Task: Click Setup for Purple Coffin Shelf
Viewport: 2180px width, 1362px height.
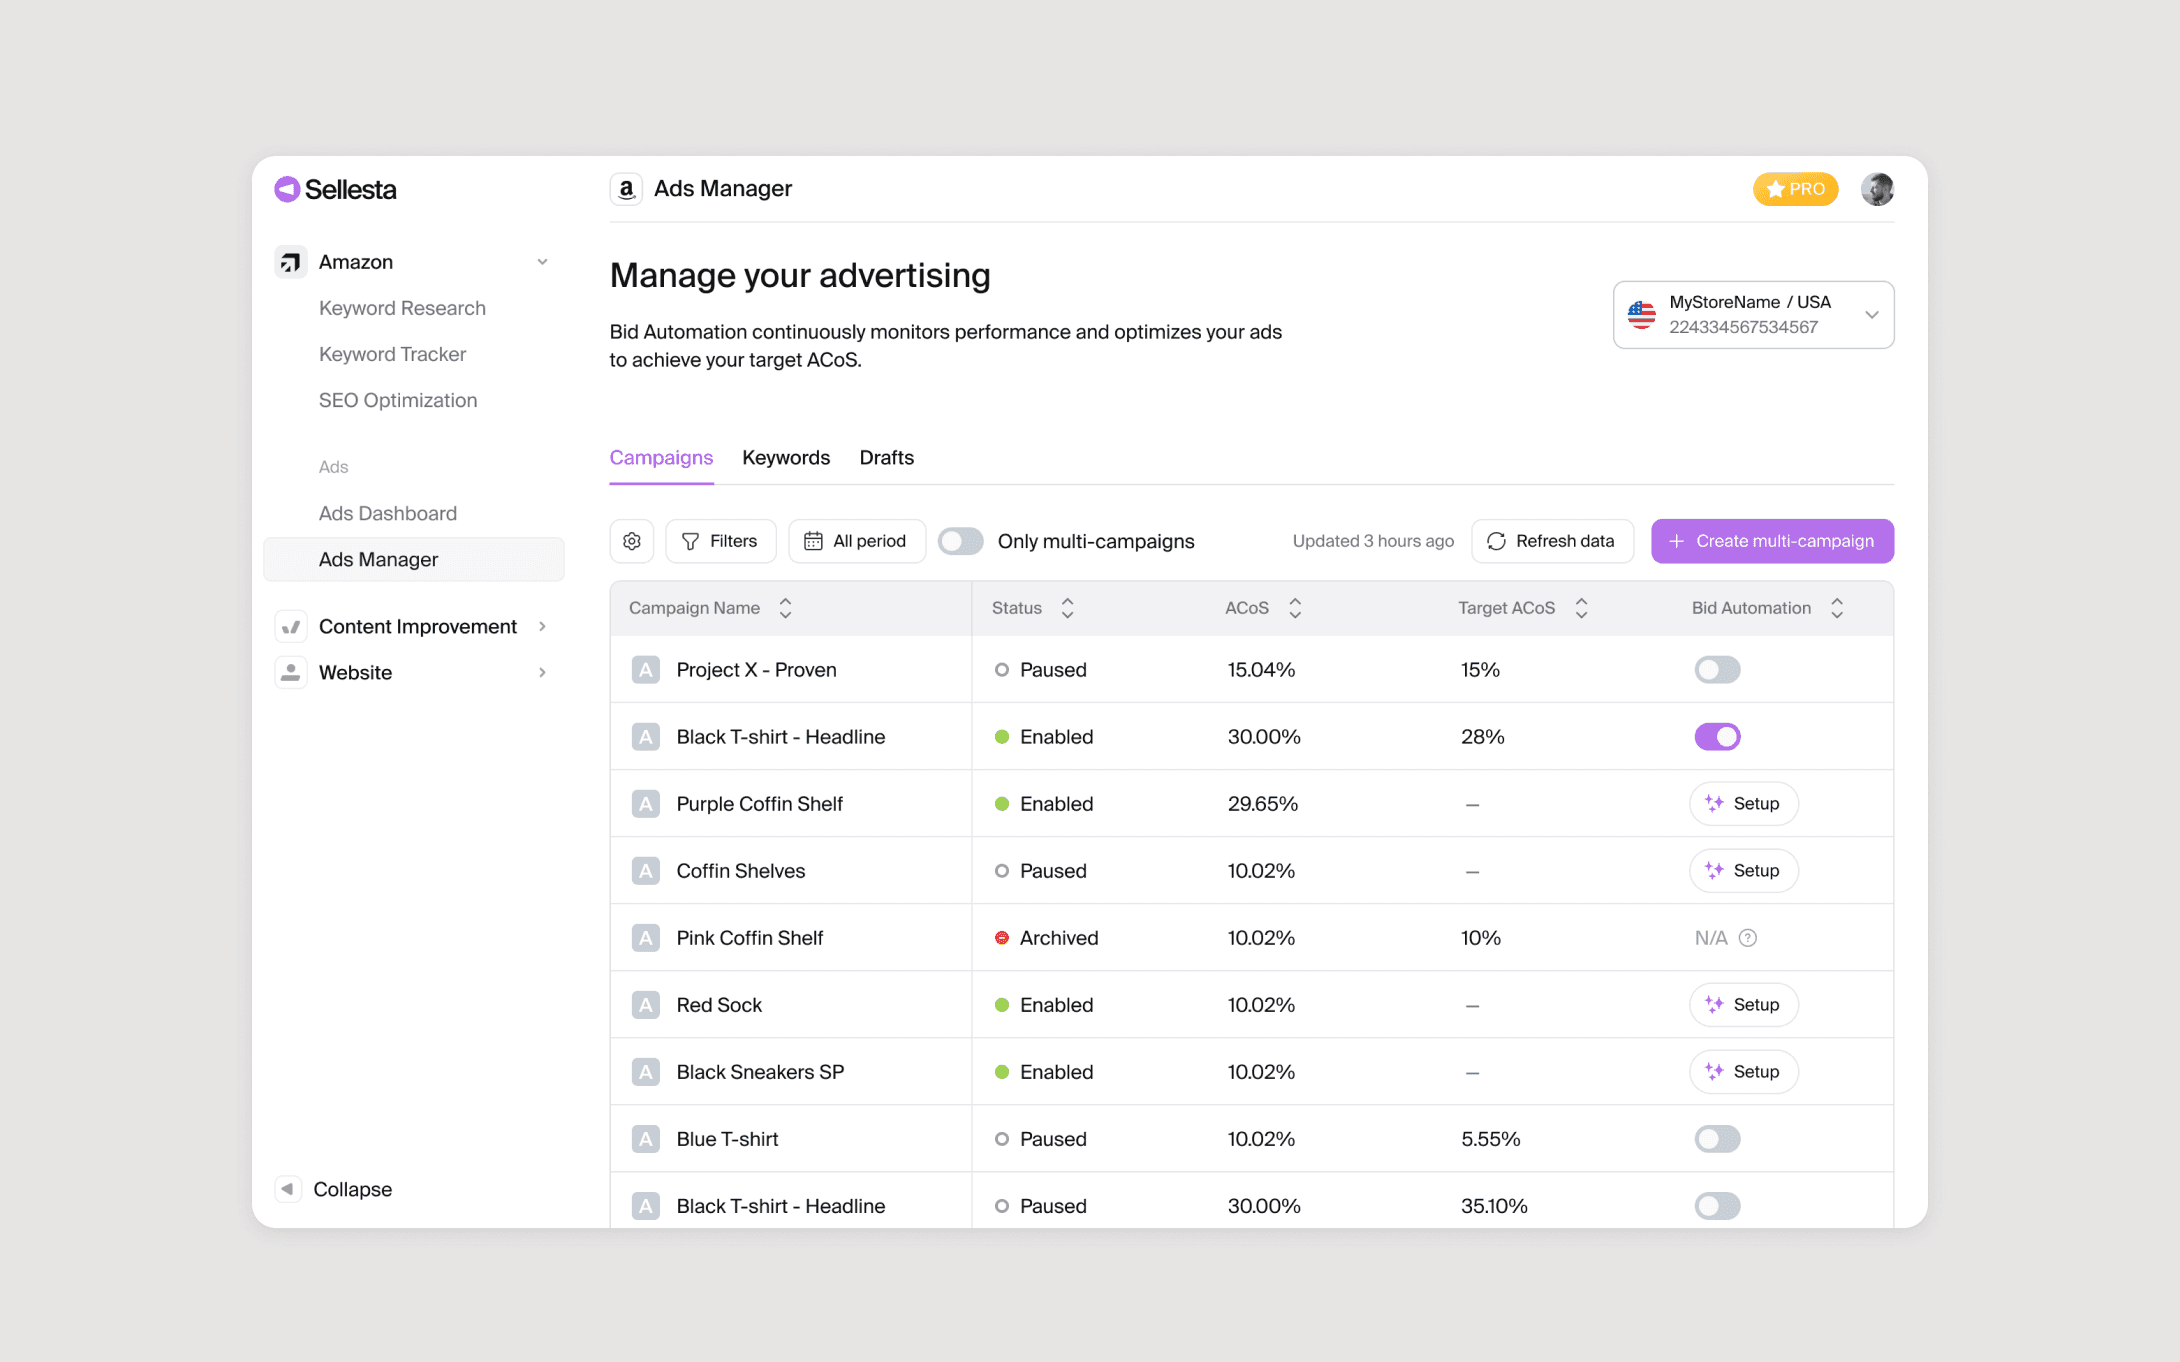Action: [1743, 804]
